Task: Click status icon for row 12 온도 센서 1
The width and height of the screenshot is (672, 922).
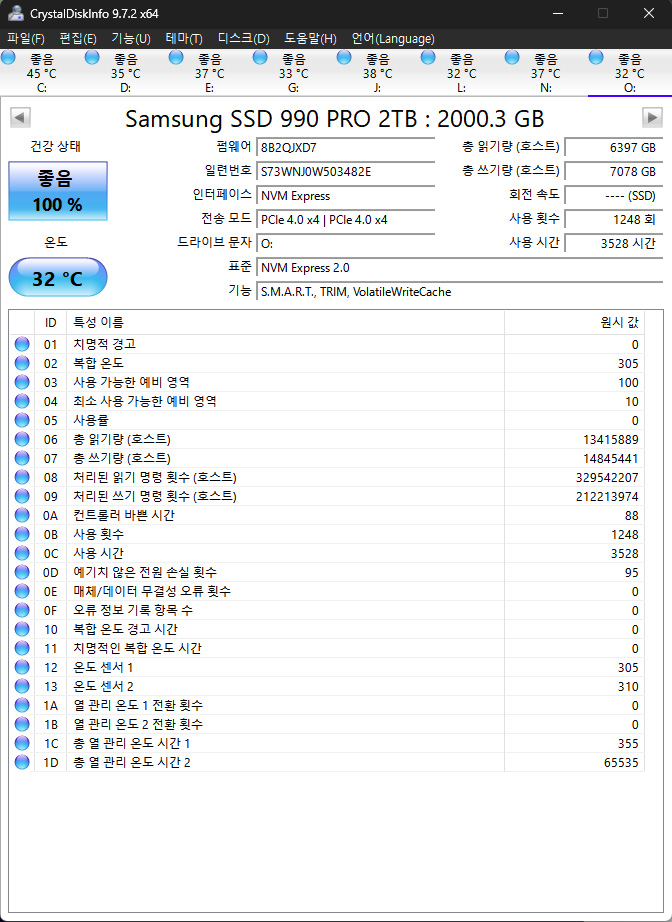Action: (22, 667)
